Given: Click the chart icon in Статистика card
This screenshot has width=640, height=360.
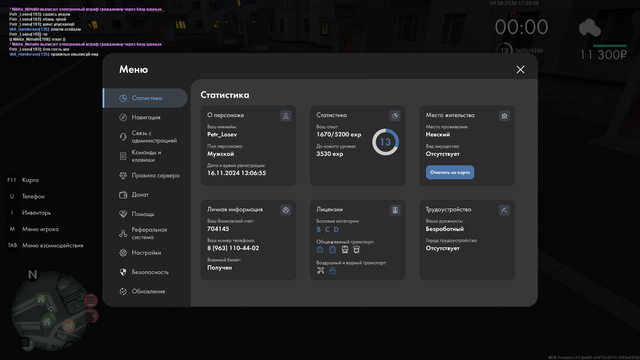Looking at the screenshot, I should tap(395, 116).
